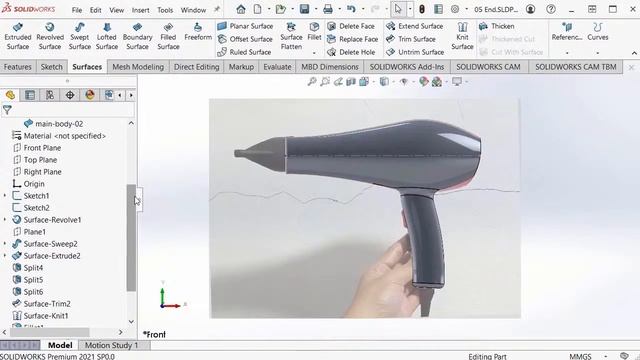Expand the Surface-Revolve1 tree node
640x360 pixels.
(x=5, y=220)
